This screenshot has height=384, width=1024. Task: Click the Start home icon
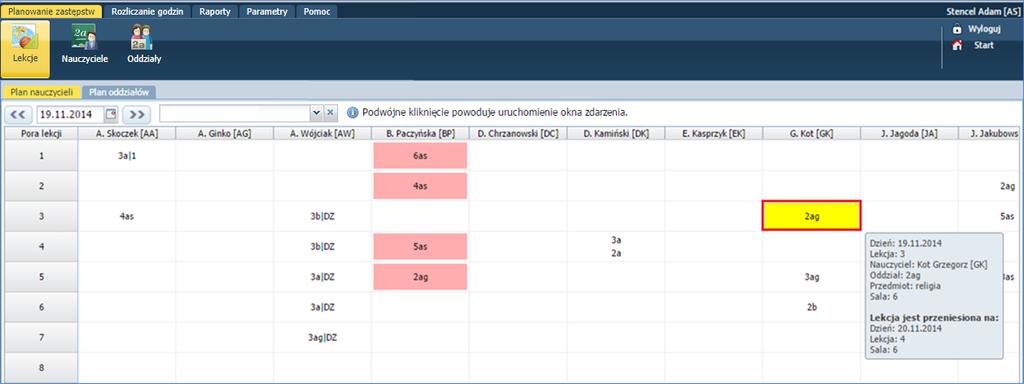957,46
